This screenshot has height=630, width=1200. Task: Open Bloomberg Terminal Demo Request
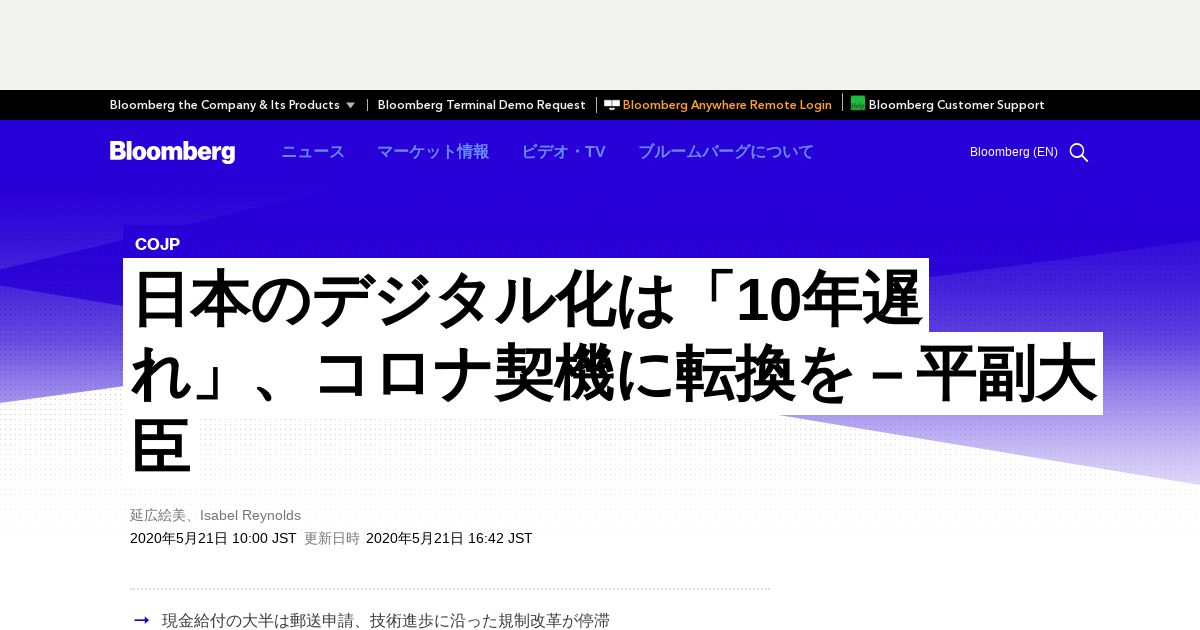(482, 105)
